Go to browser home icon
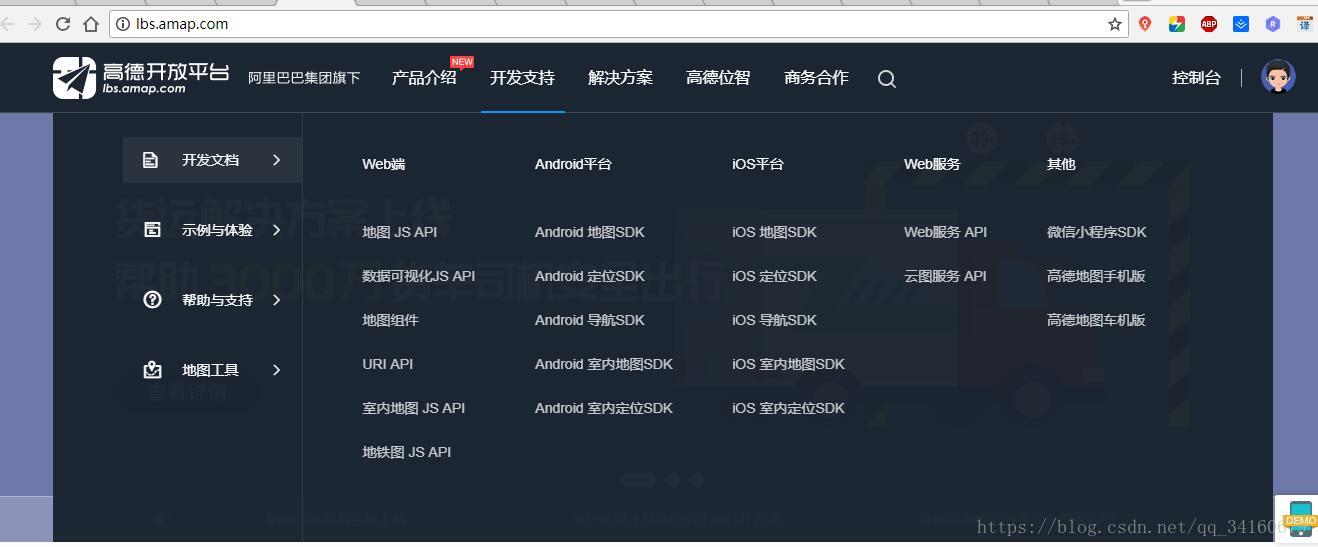1318x547 pixels. (x=91, y=23)
